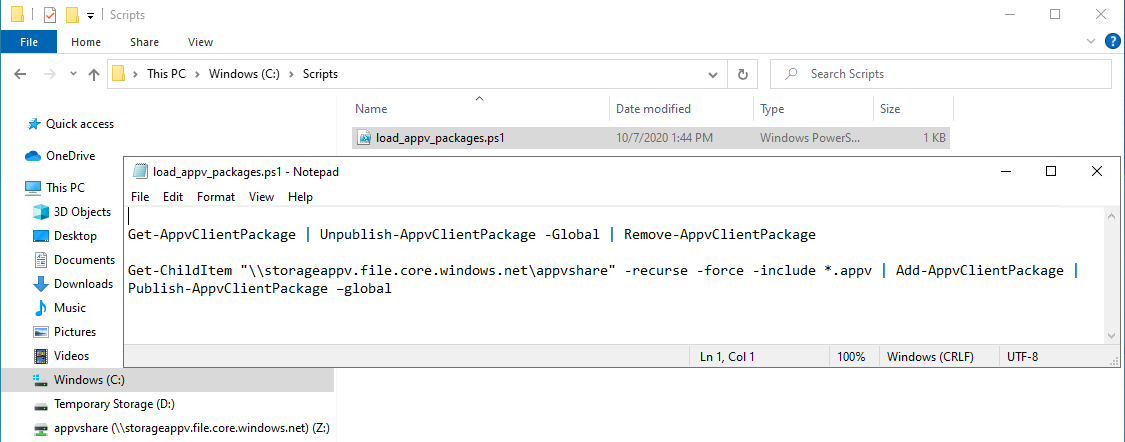Open the address bar history dropdown
1125x442 pixels.
(713, 74)
